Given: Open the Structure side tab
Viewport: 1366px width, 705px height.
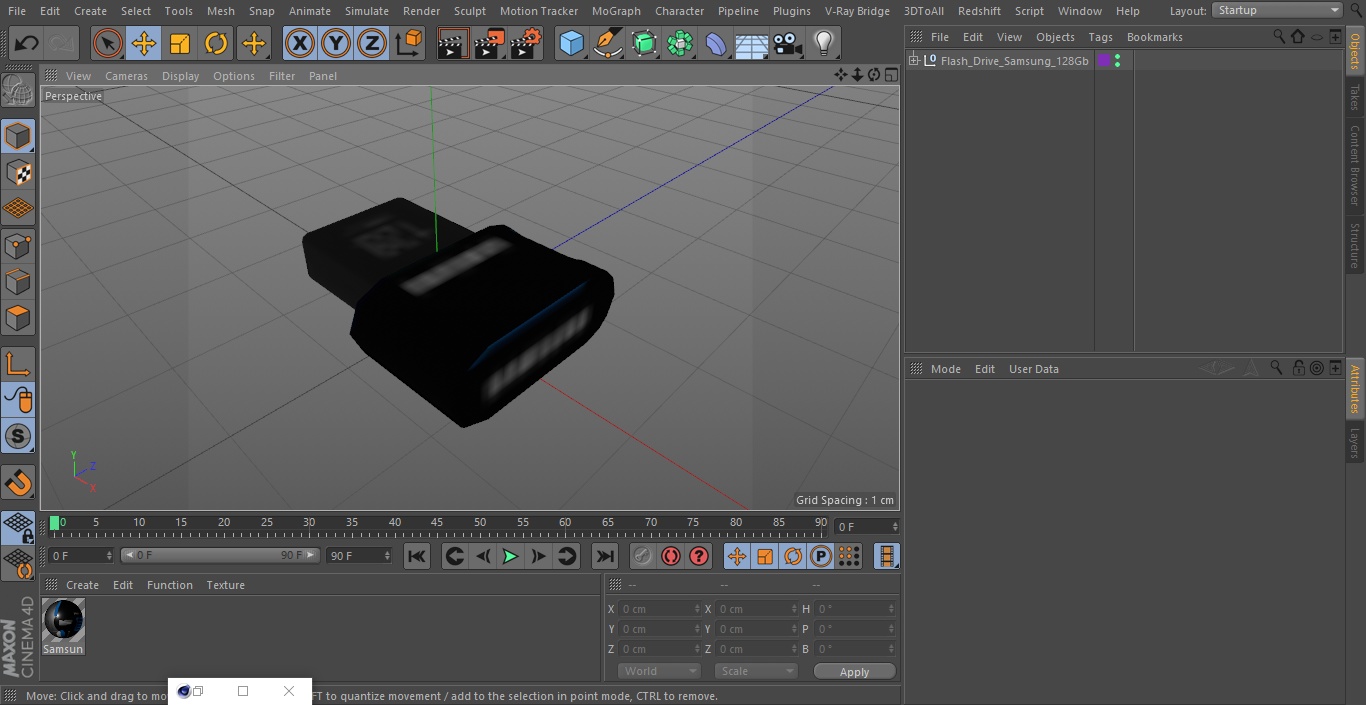Looking at the screenshot, I should point(1355,245).
